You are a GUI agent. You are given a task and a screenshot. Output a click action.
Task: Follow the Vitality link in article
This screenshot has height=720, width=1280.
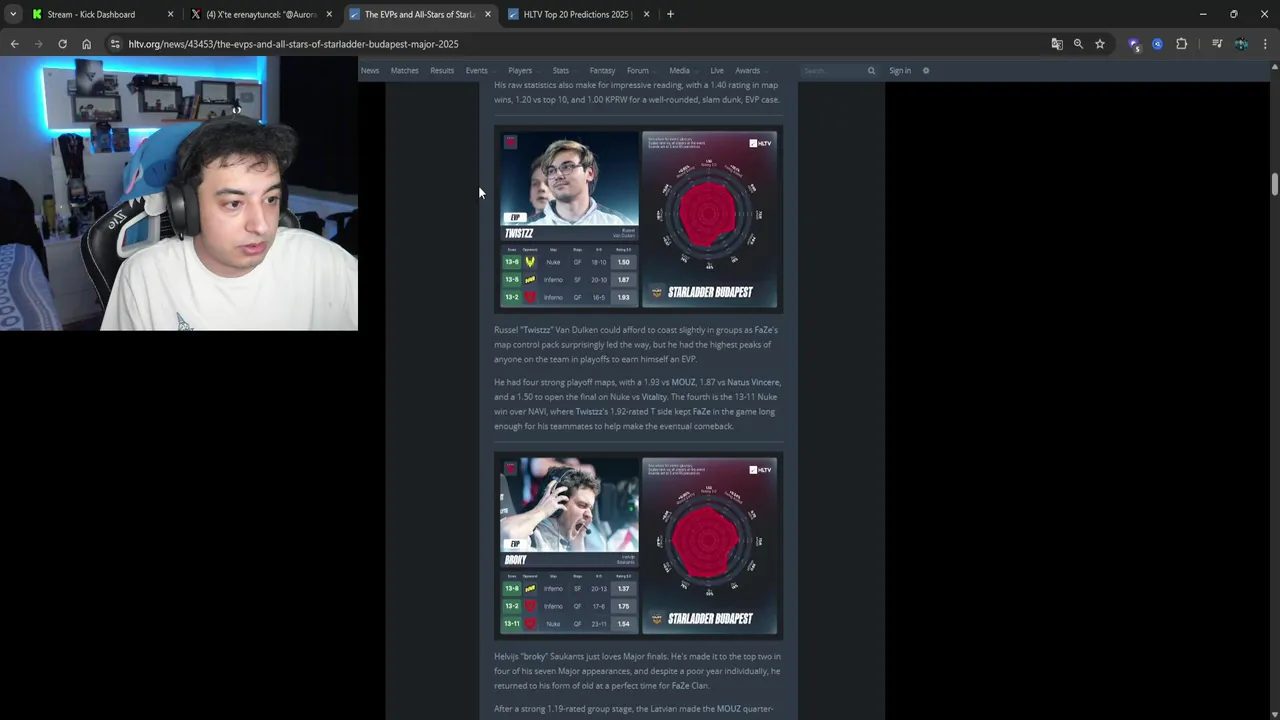coord(653,397)
